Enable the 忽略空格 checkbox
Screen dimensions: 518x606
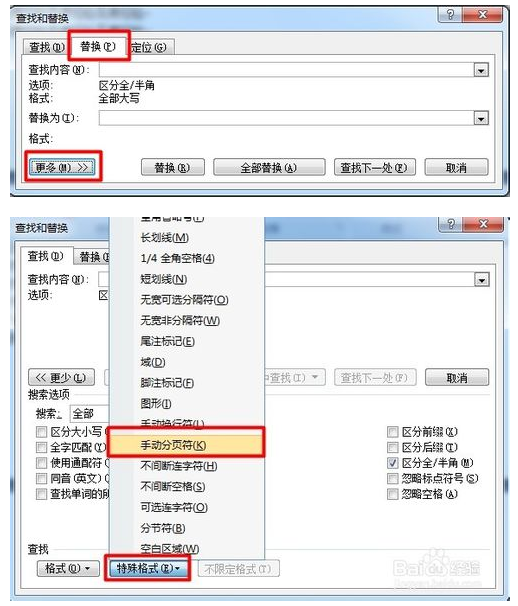392,494
